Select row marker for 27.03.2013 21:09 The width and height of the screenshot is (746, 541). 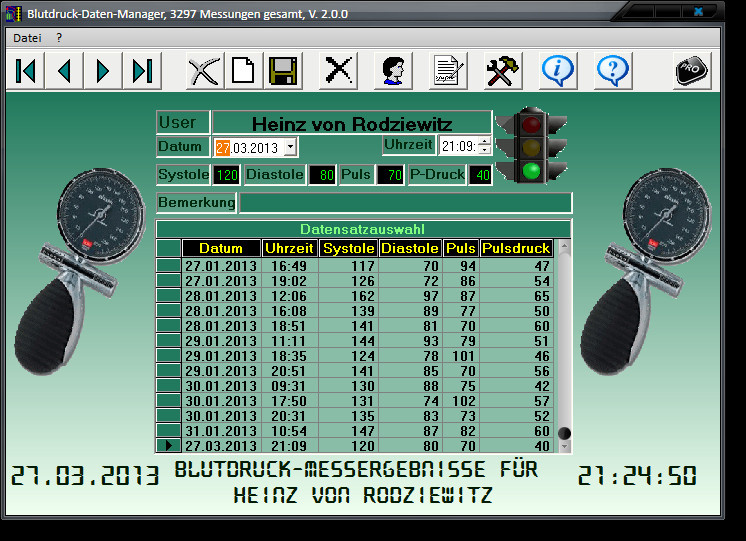click(168, 446)
